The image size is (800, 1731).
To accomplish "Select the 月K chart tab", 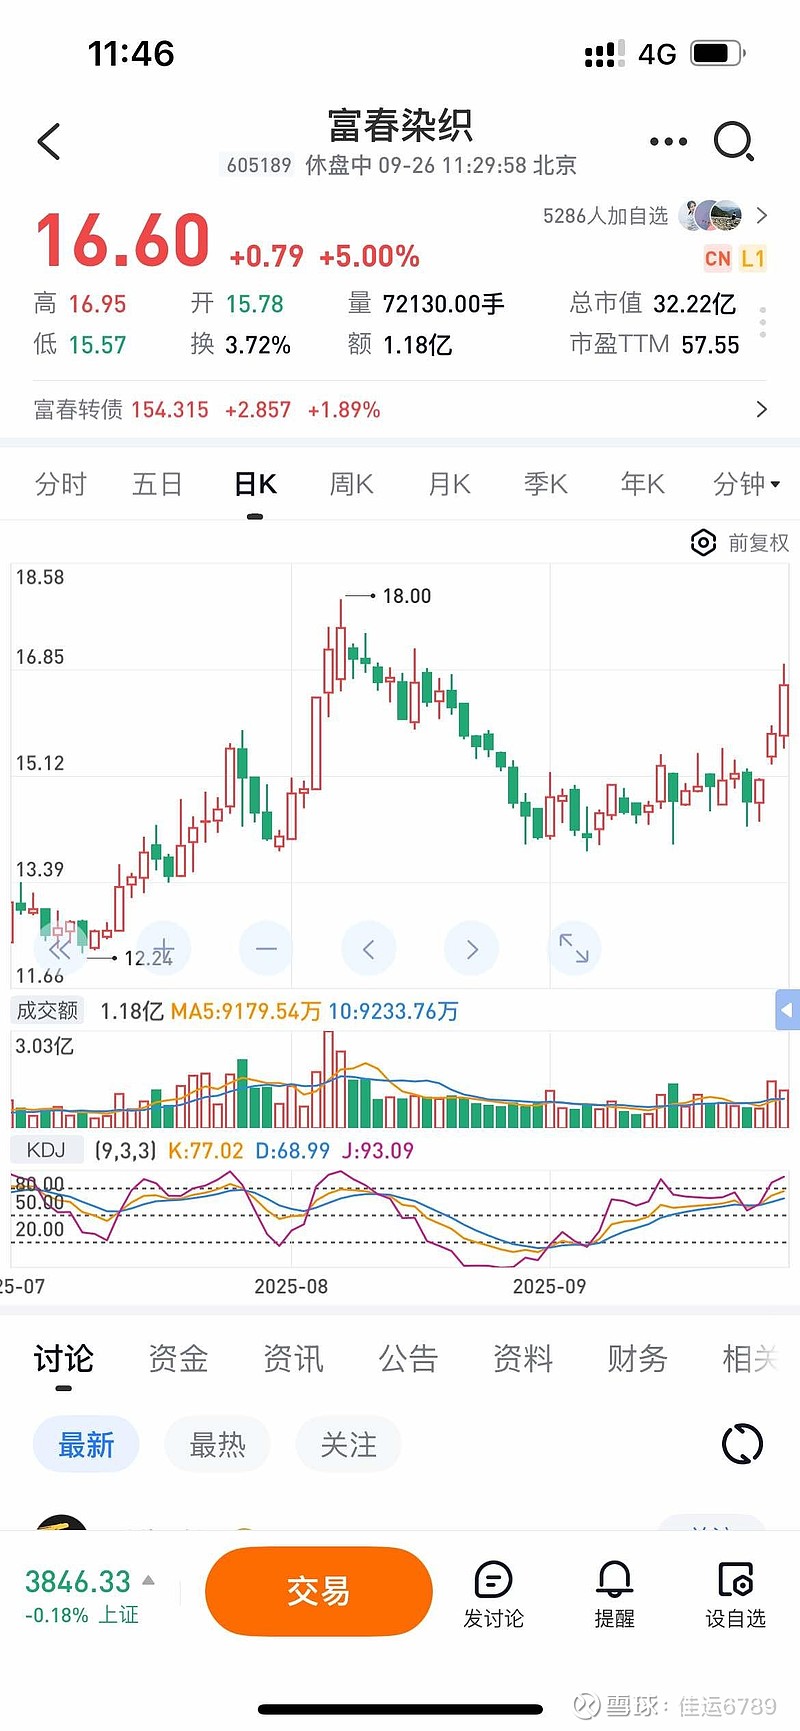I will (x=449, y=484).
